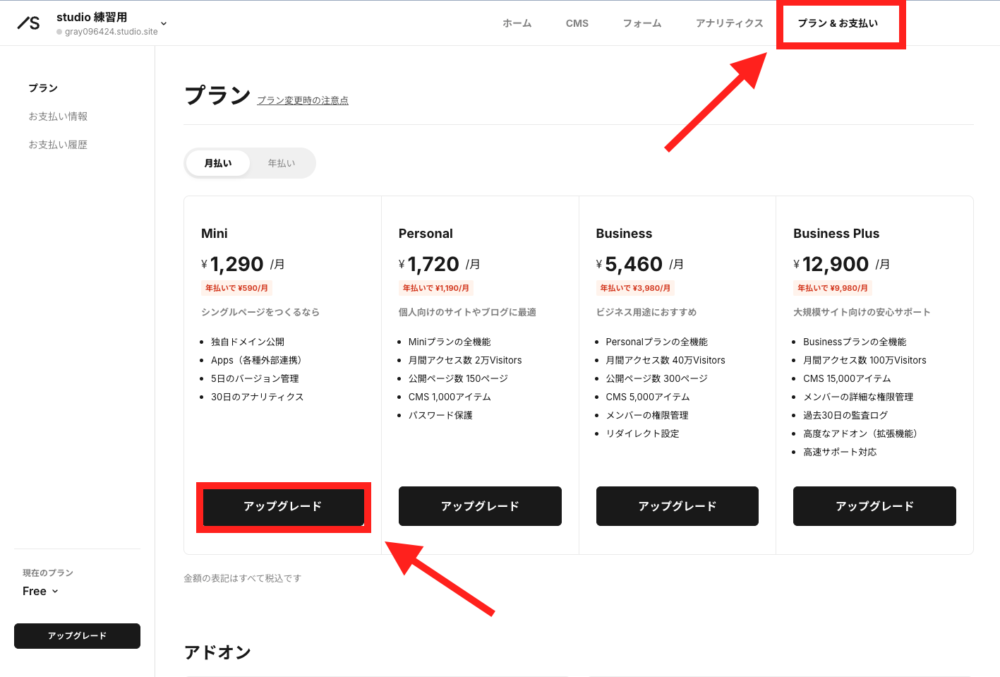This screenshot has height=677, width=1000.
Task: Click the 金額の表記はすべて税込です note
Action: 242,578
